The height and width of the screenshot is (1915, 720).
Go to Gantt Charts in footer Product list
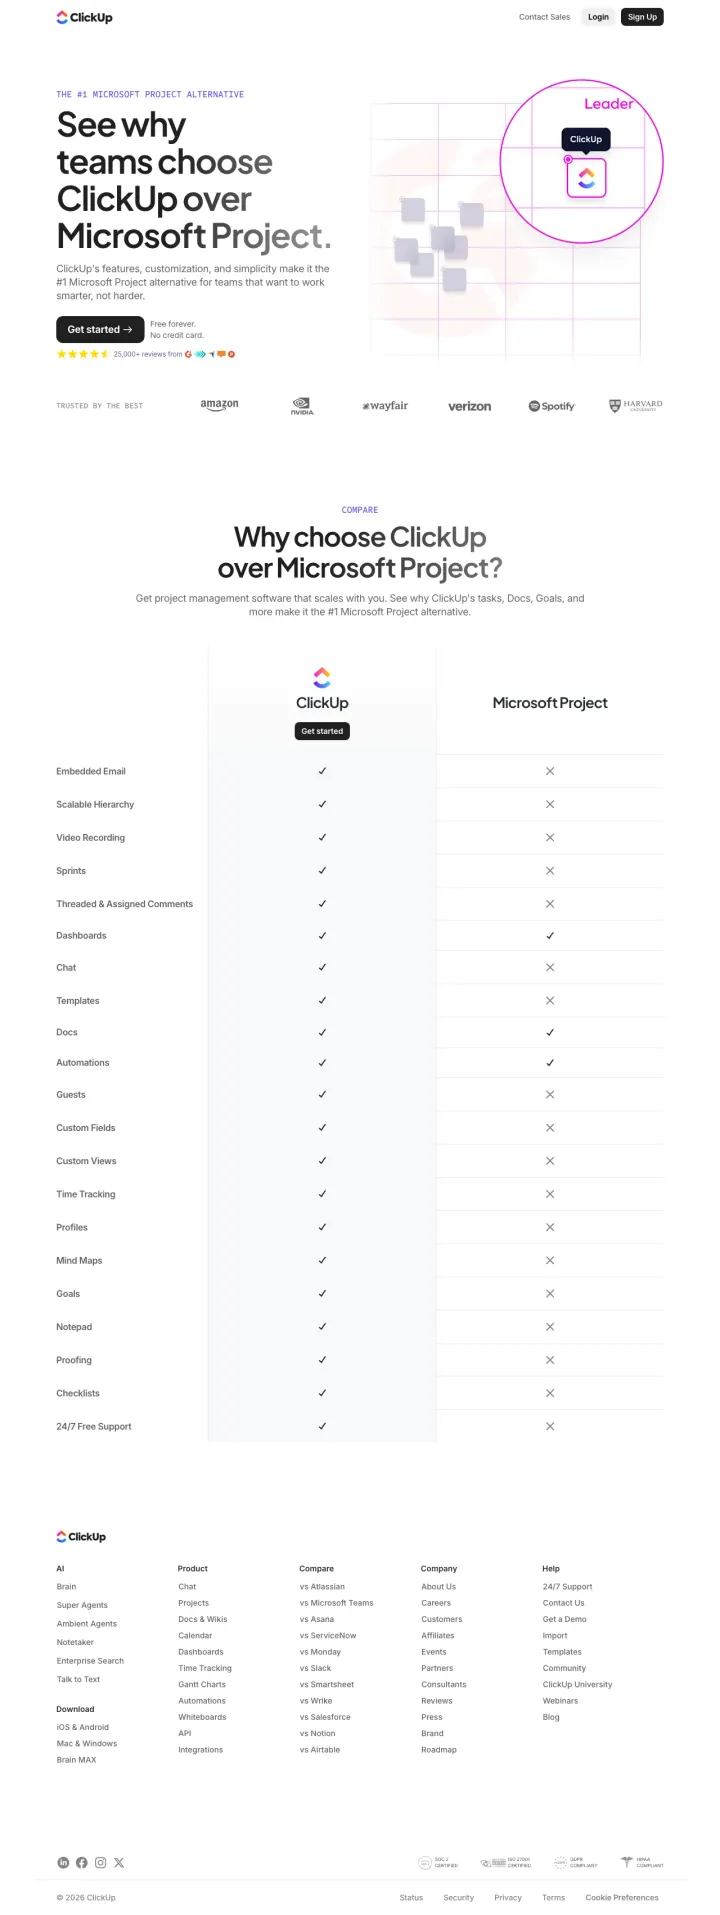(202, 1684)
